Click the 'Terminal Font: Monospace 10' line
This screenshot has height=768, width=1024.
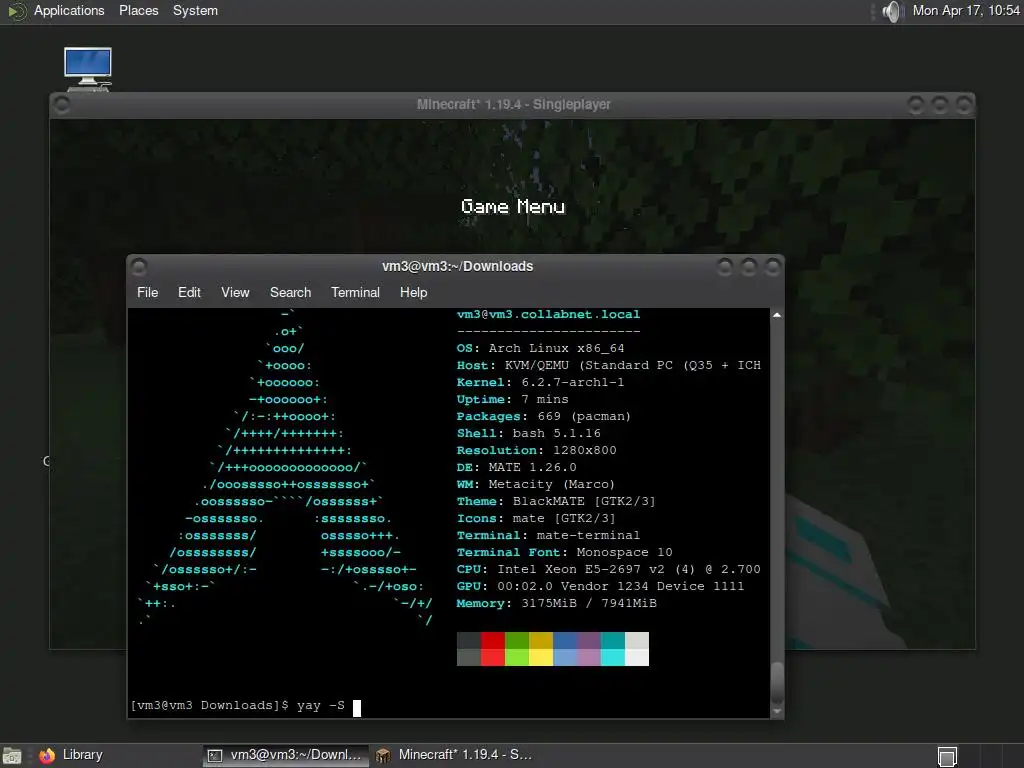(x=564, y=552)
